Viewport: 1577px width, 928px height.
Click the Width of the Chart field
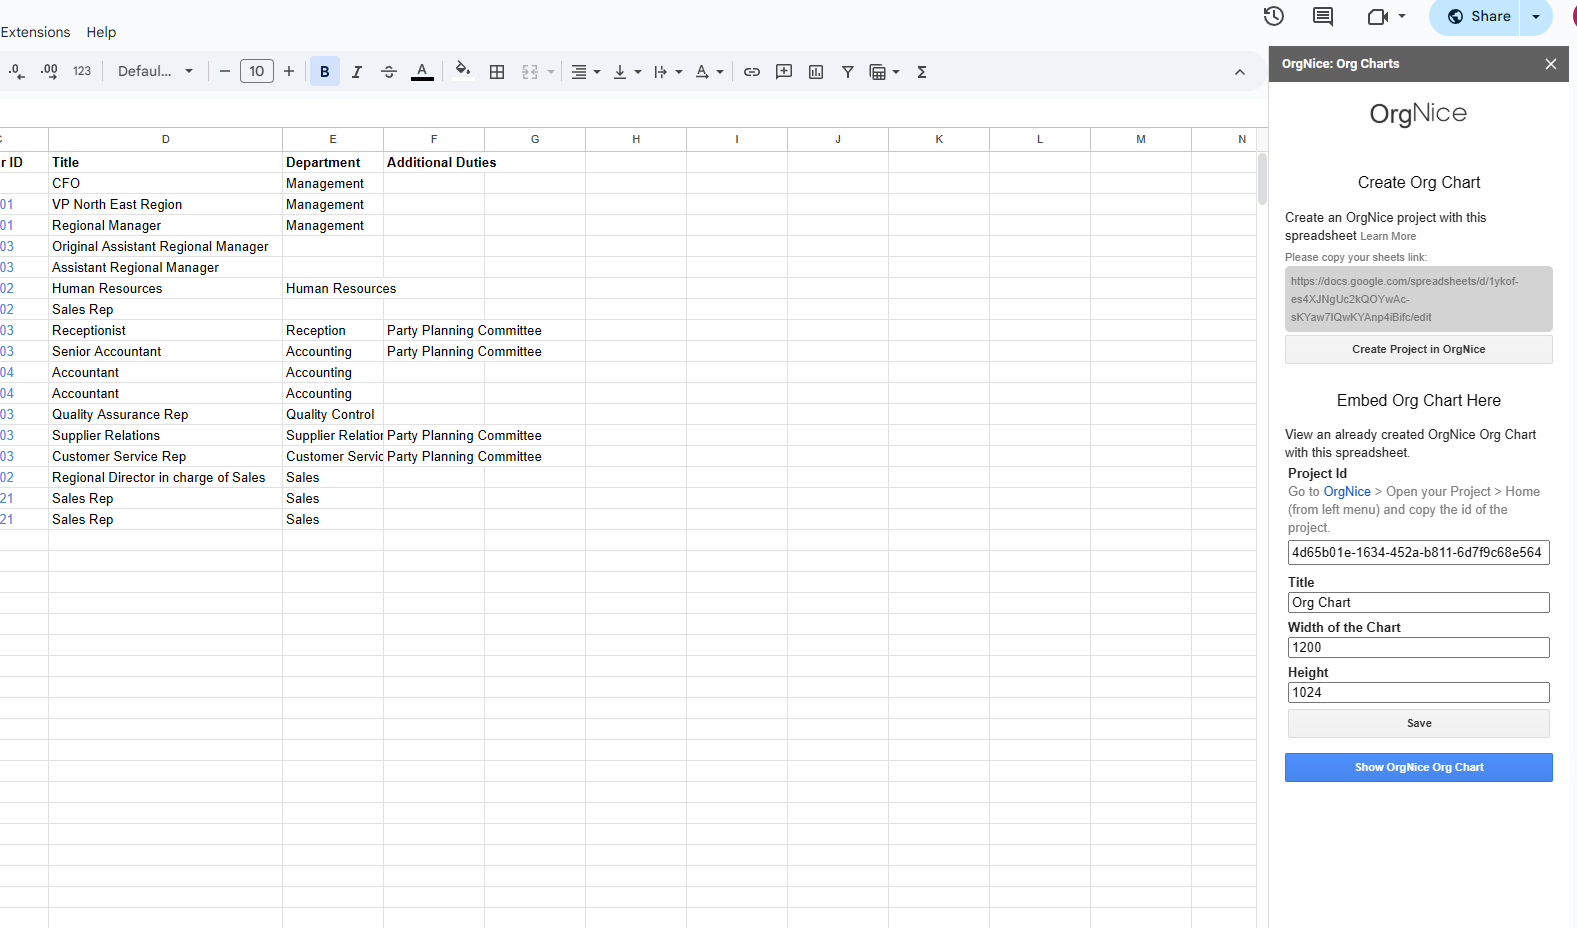1419,648
